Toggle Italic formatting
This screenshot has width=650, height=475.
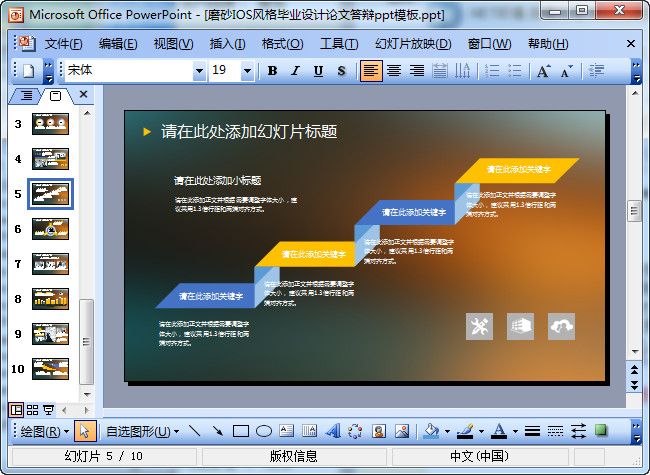pos(295,71)
